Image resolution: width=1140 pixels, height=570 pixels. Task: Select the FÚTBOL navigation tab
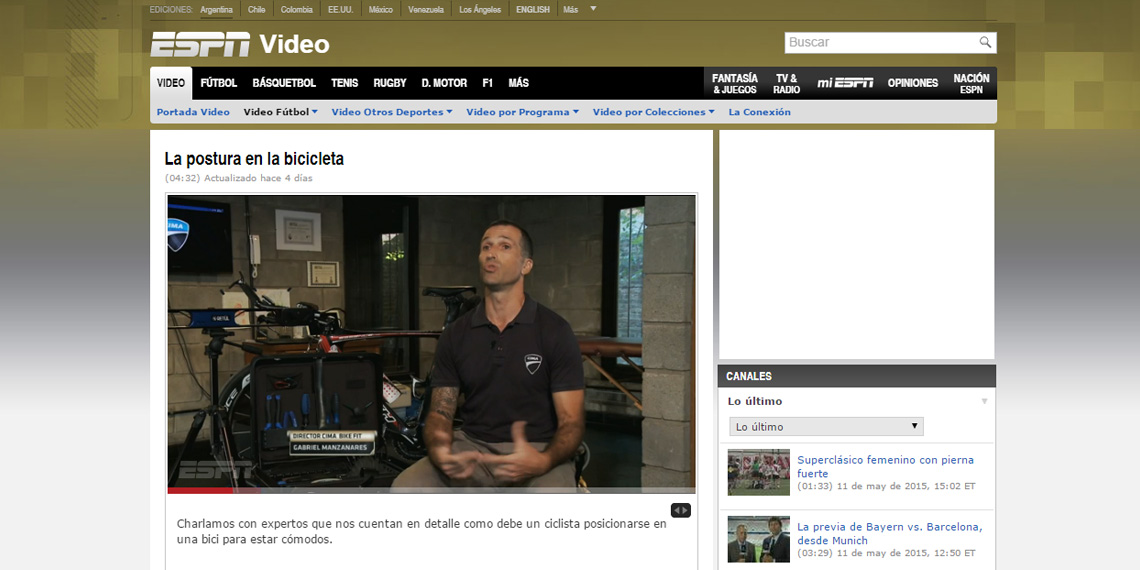(218, 83)
